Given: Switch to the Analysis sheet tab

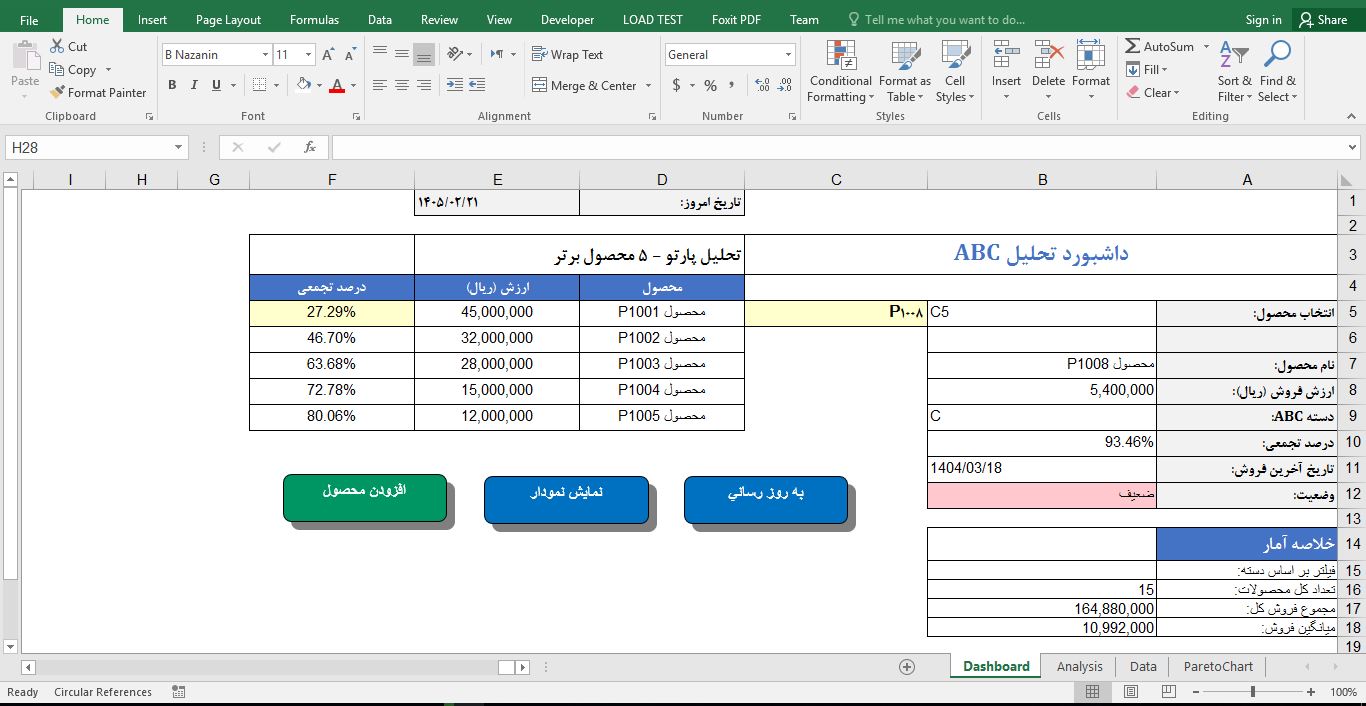Looking at the screenshot, I should point(1079,666).
